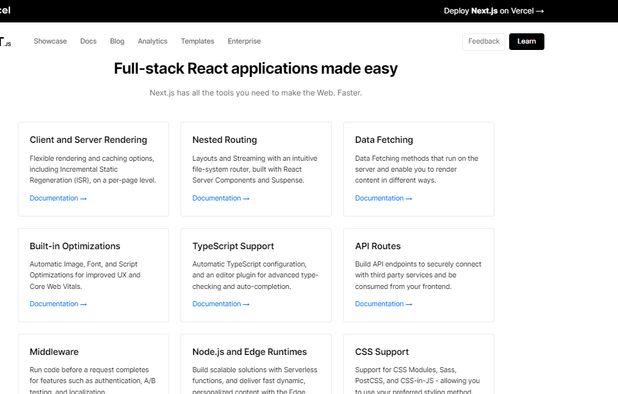
Task: Open the Client and Server Rendering documentation
Action: pos(58,198)
